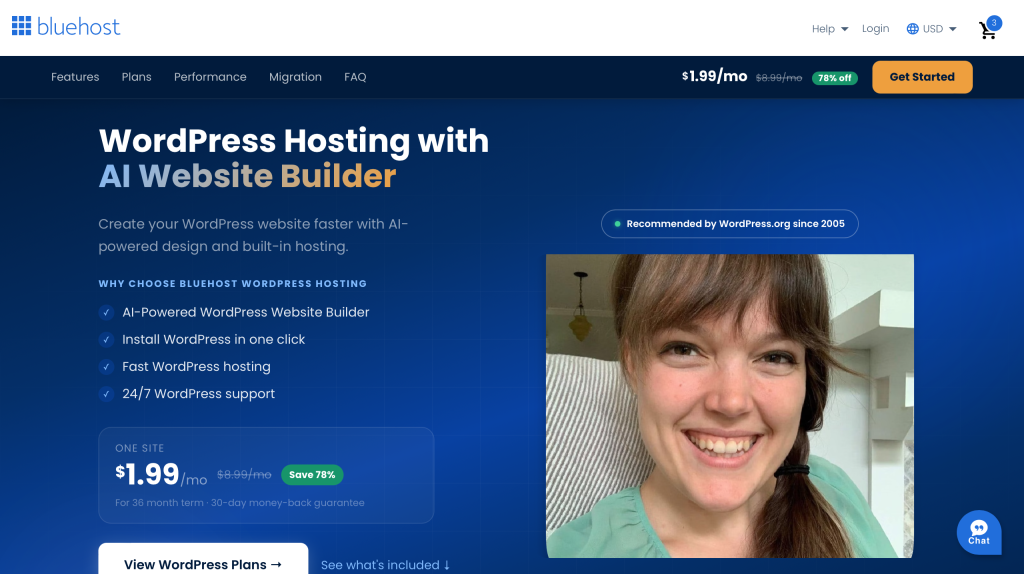The height and width of the screenshot is (574, 1024).
Task: Click the 30-day money-back guarantee text
Action: [x=287, y=503]
